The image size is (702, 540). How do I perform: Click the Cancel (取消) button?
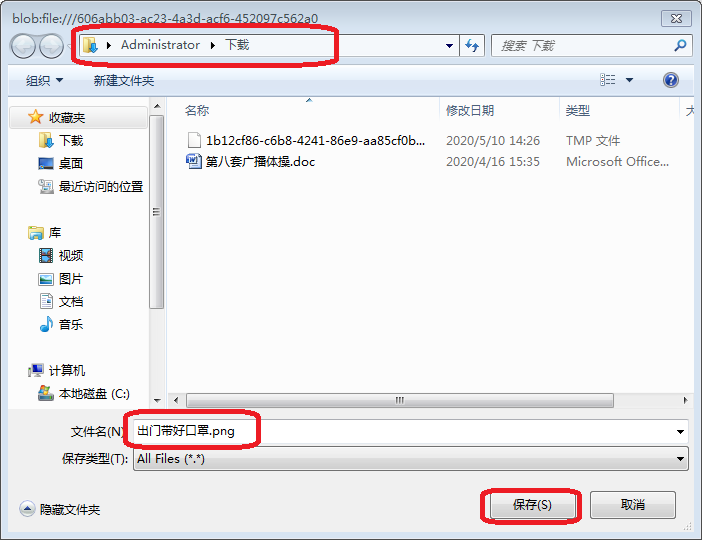633,505
